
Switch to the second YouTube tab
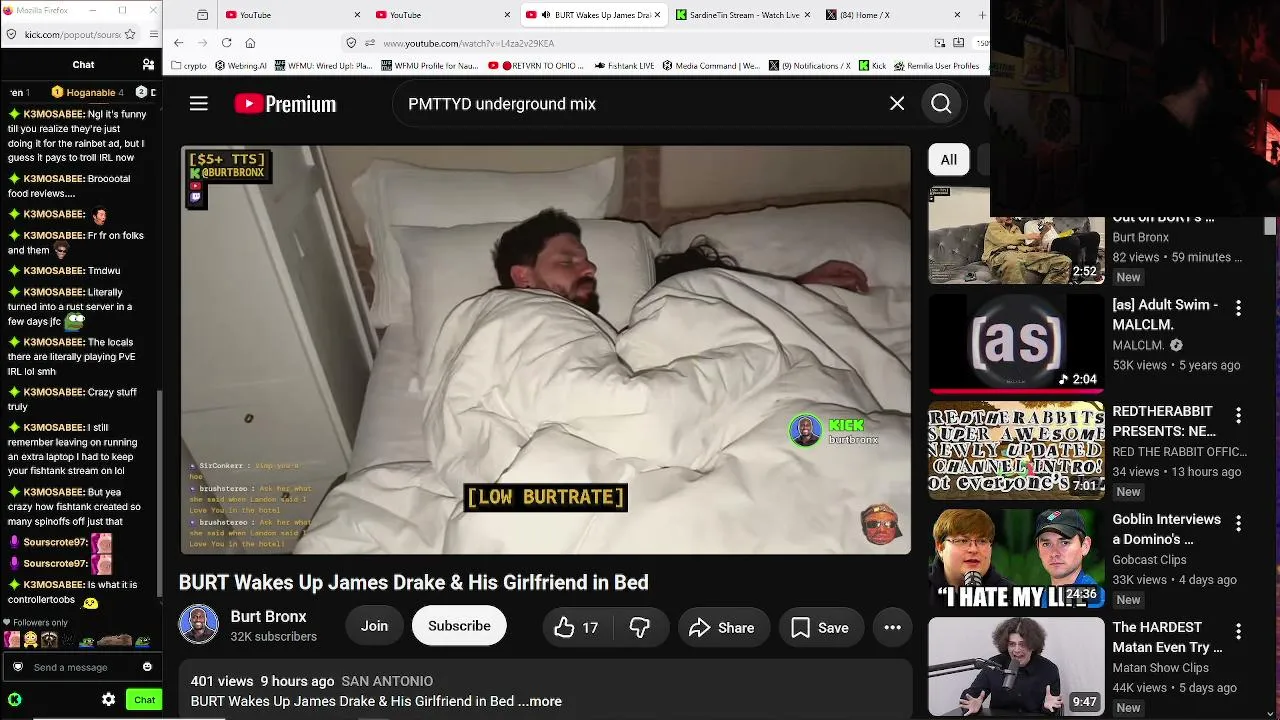click(x=442, y=15)
